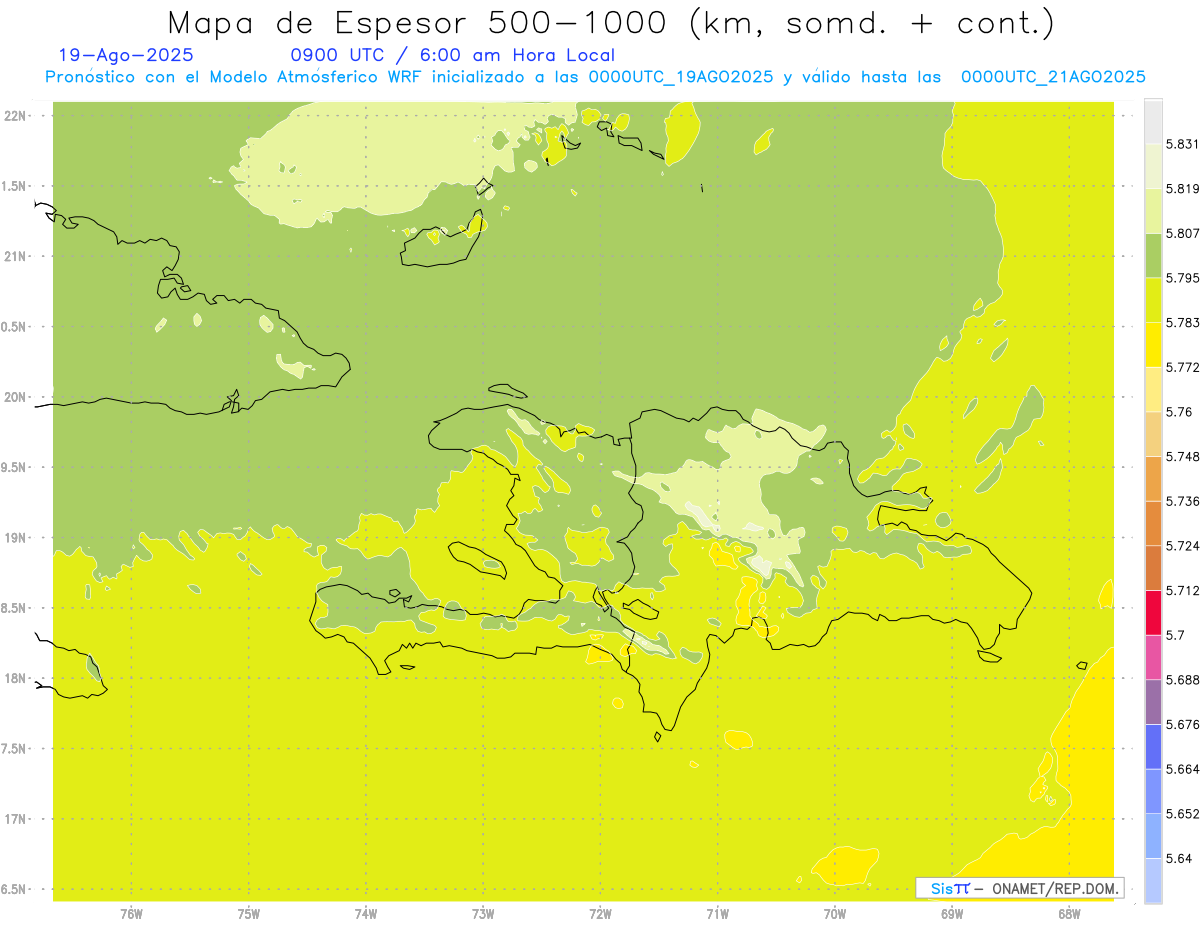The image size is (1200, 927).
Task: Select the 9.5N latitude label
Action: (x=16, y=468)
